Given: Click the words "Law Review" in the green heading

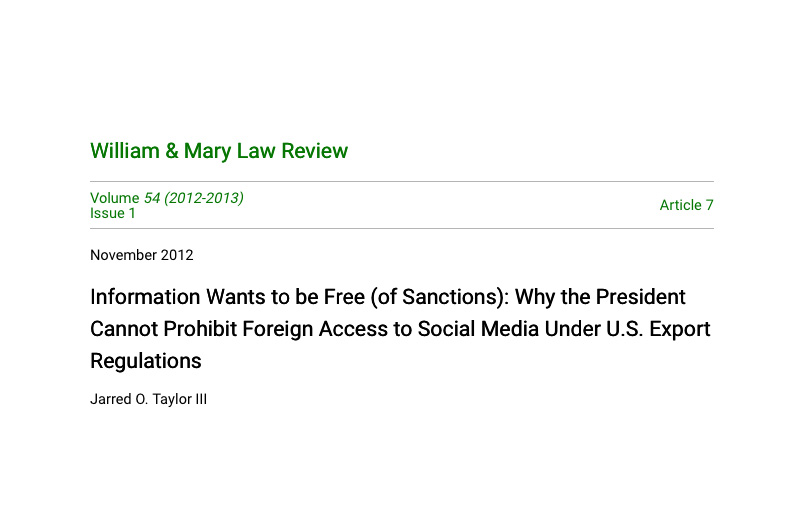Looking at the screenshot, I should 292,151.
